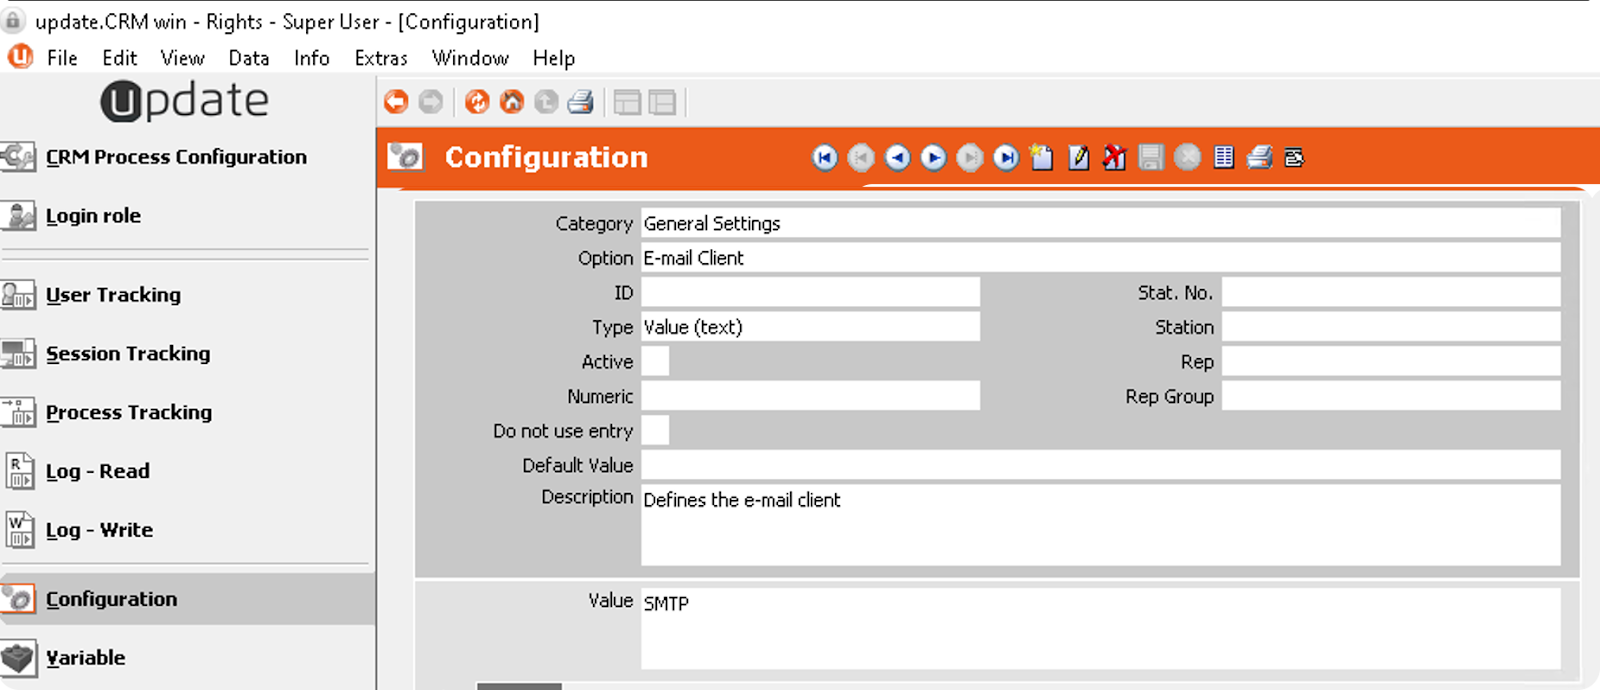Go to the next record
Screen dimensions: 1600x690
coord(933,157)
